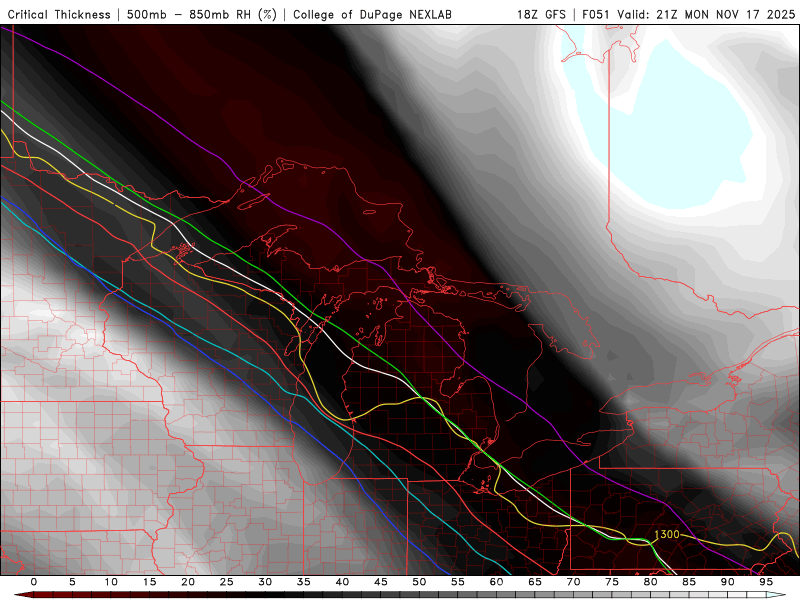Image resolution: width=800 pixels, height=600 pixels.
Task: Click the "20" value on the color scale
Action: click(188, 582)
